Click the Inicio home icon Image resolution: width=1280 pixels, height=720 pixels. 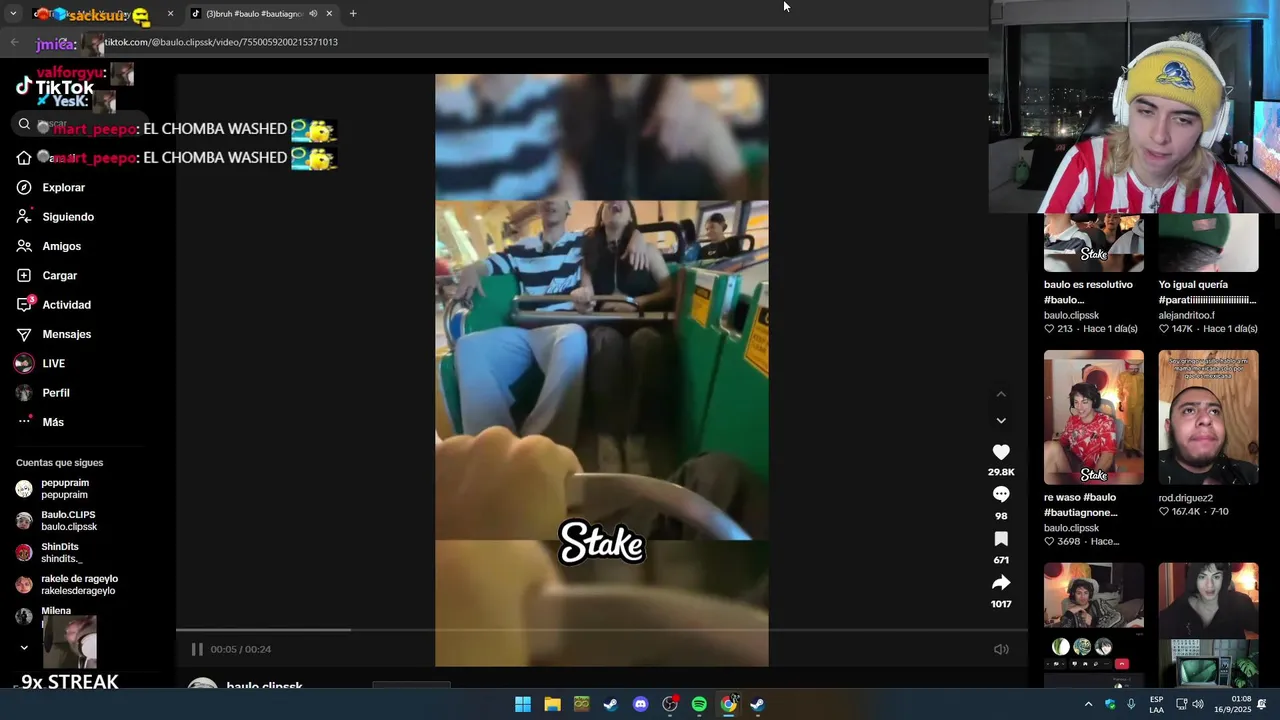[24, 158]
